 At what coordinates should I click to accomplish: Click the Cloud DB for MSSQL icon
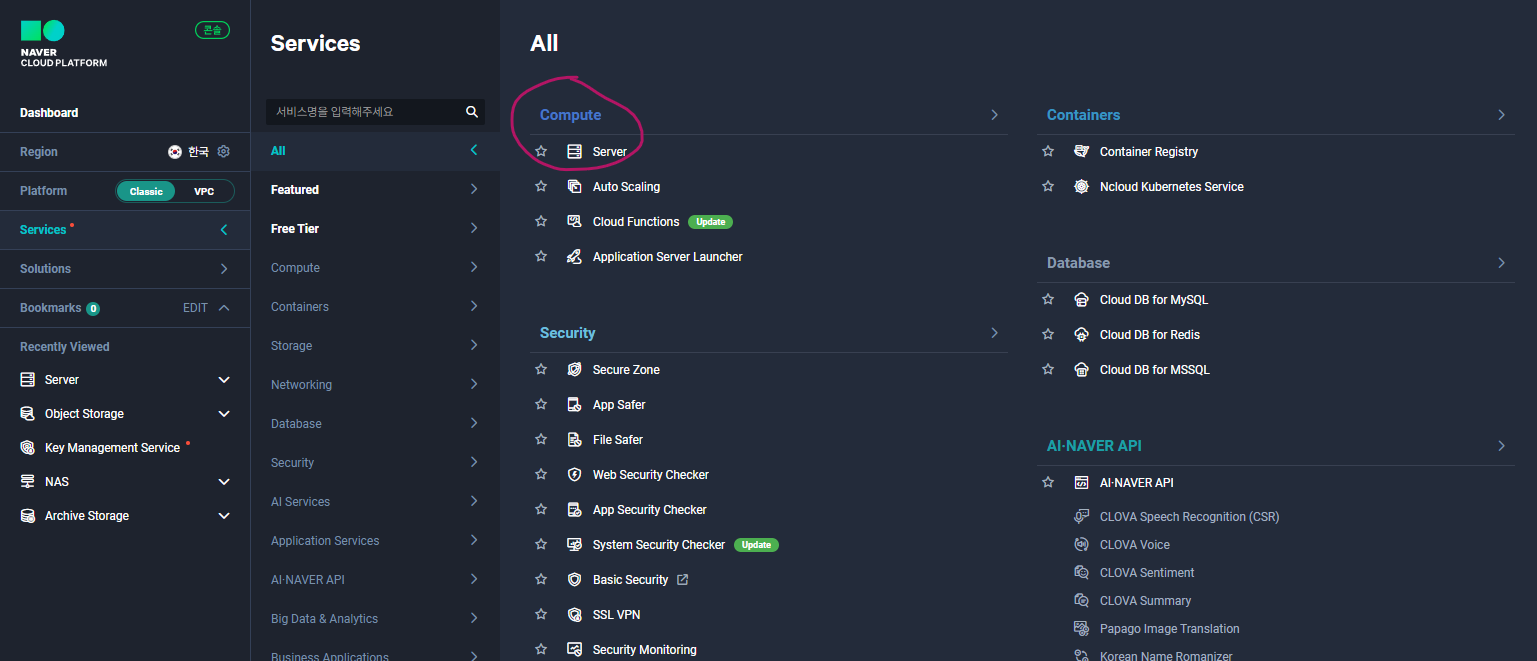point(1081,370)
